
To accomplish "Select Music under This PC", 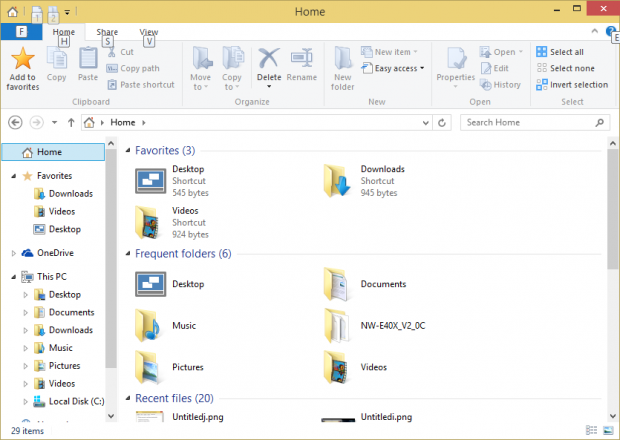I will 53,348.
